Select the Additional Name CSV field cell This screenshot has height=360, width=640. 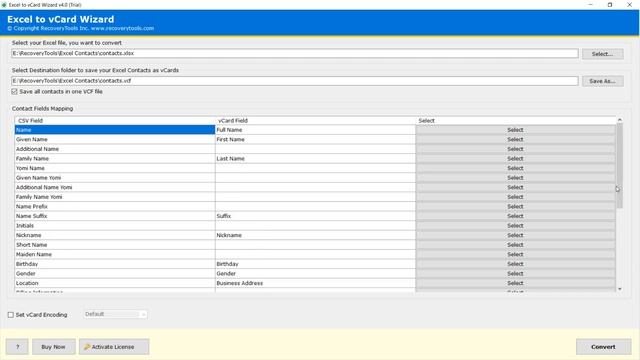point(115,149)
